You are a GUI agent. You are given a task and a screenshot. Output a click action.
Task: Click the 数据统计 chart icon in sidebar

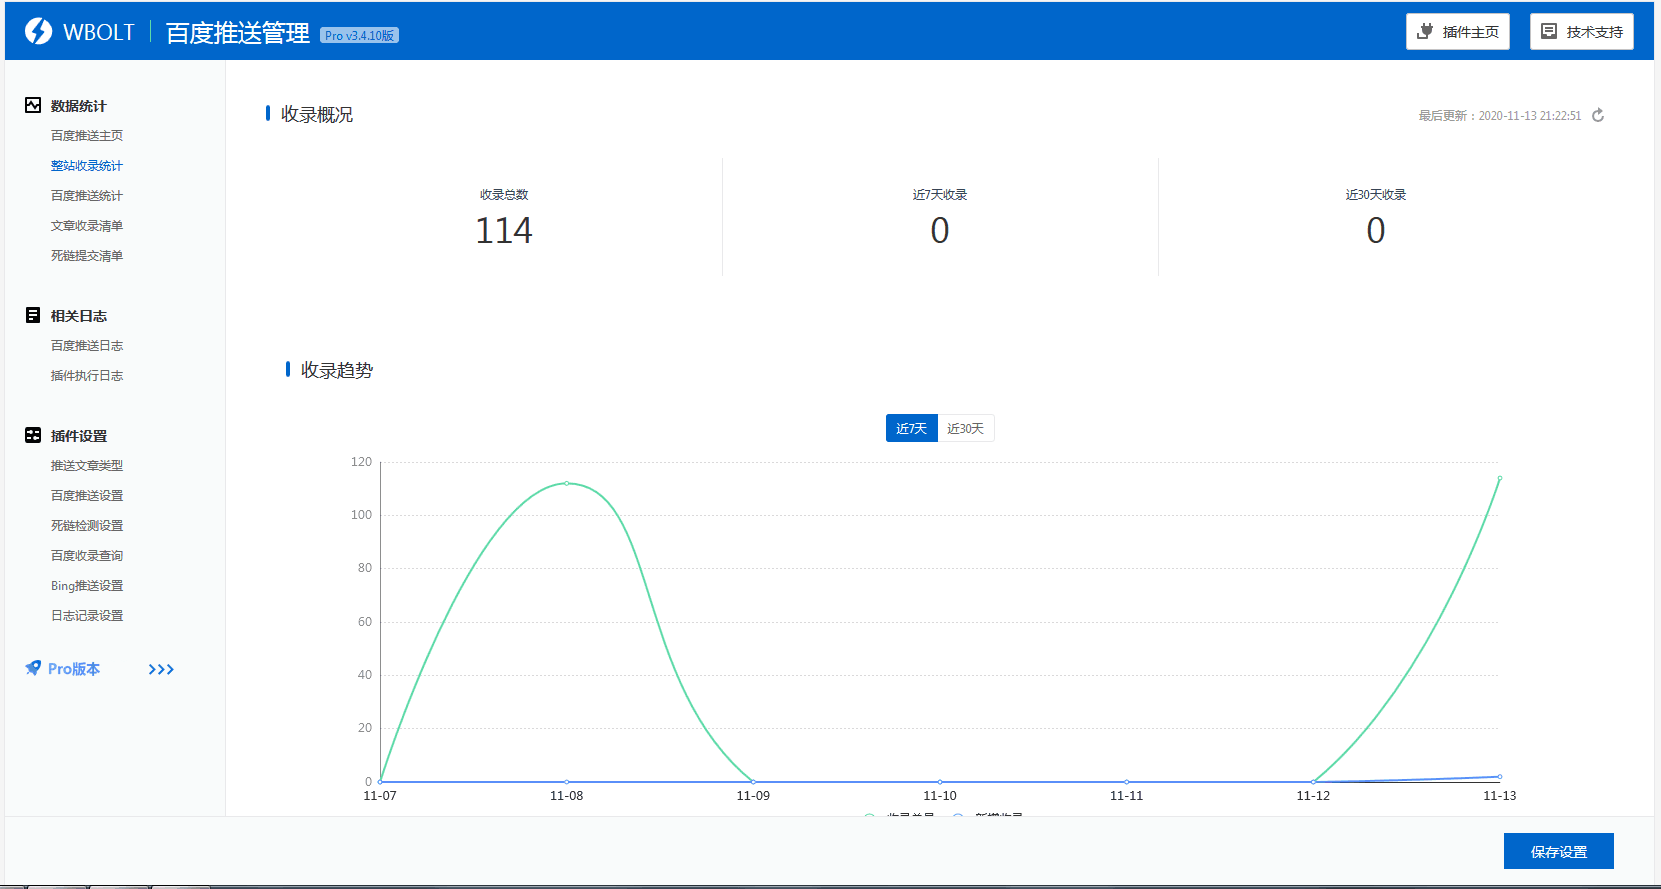(33, 105)
